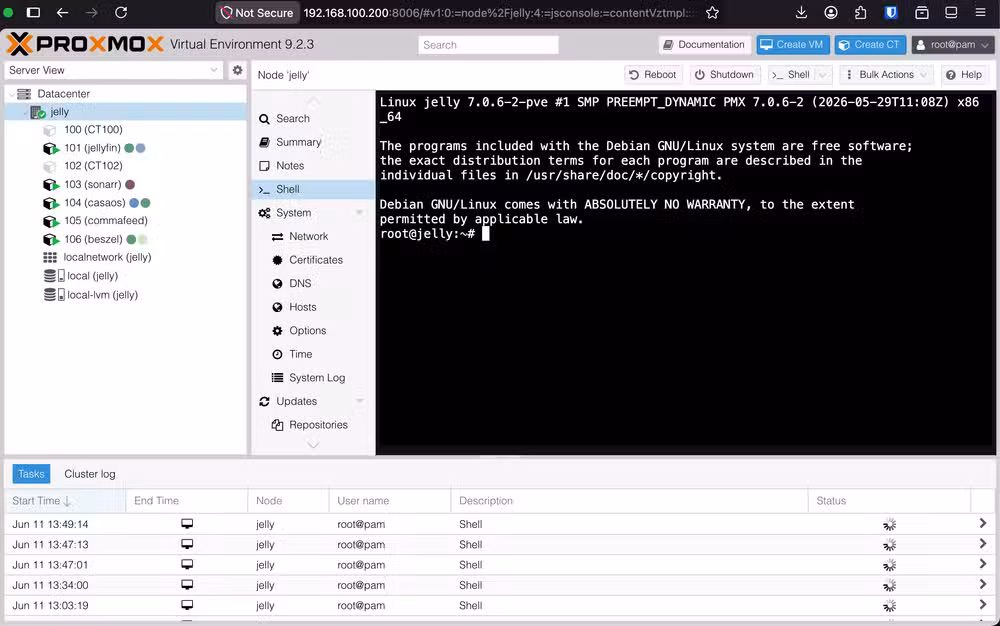Open the browser hamburger menu

pyautogui.click(x=981, y=12)
